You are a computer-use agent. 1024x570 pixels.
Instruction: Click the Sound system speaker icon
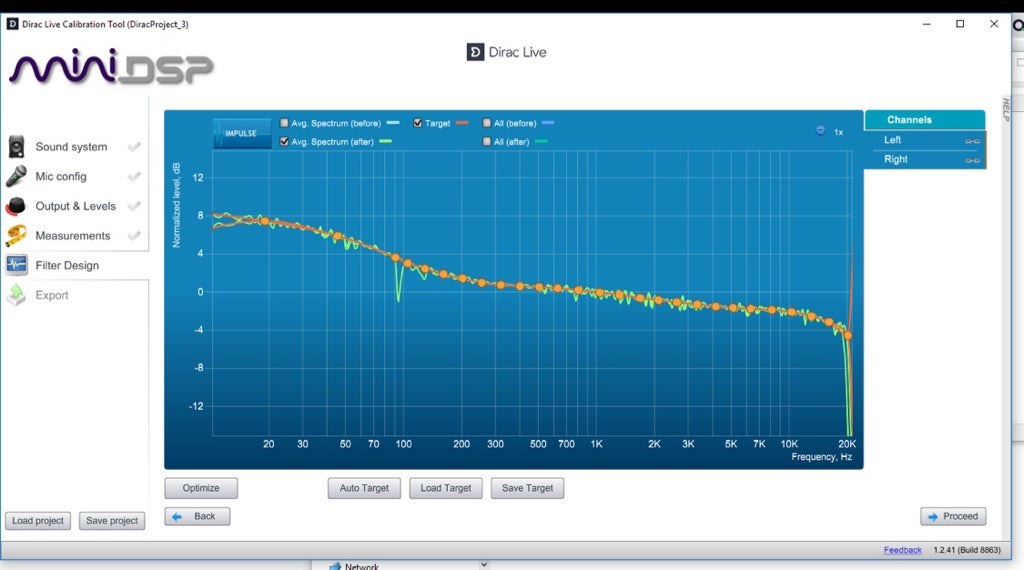pos(17,147)
